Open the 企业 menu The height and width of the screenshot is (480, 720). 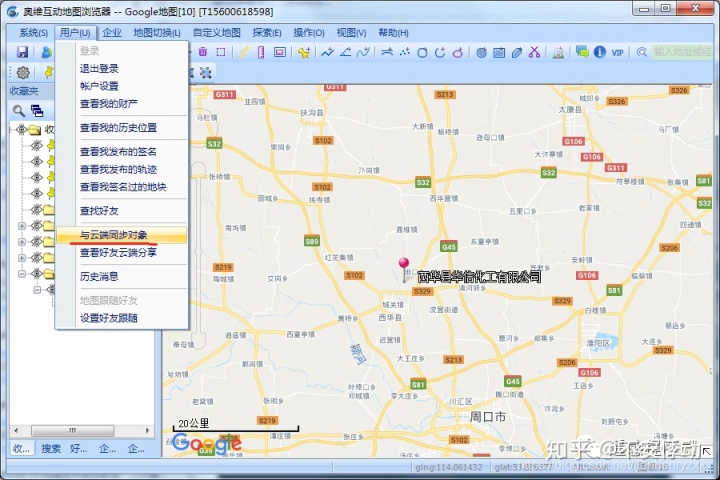[x=112, y=33]
